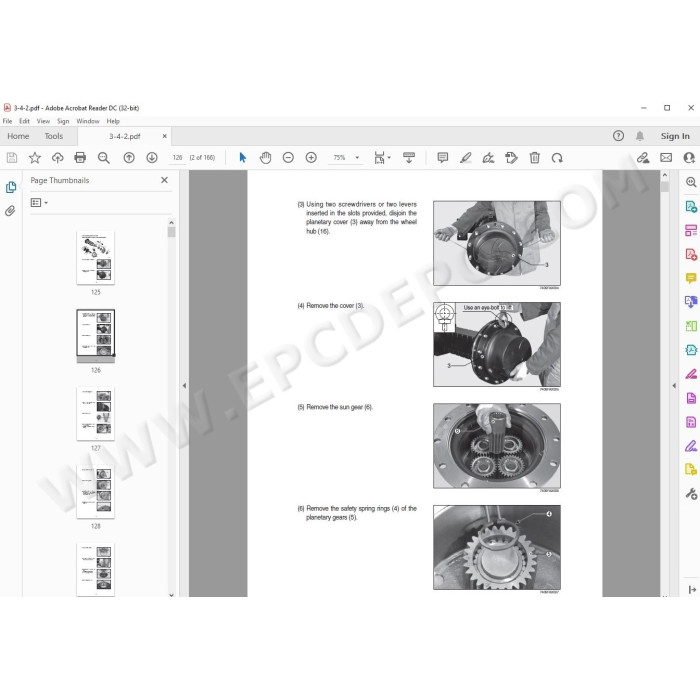Viewport: 700px width, 700px height.
Task: Open the zoom percentage dropdown
Action: click(x=357, y=158)
